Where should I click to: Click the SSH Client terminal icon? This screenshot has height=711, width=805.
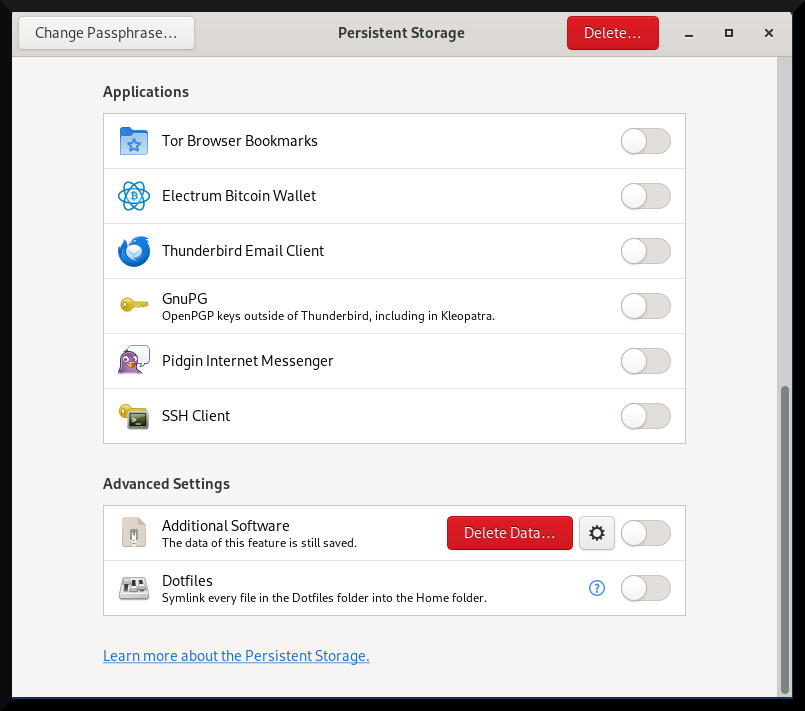tap(133, 416)
